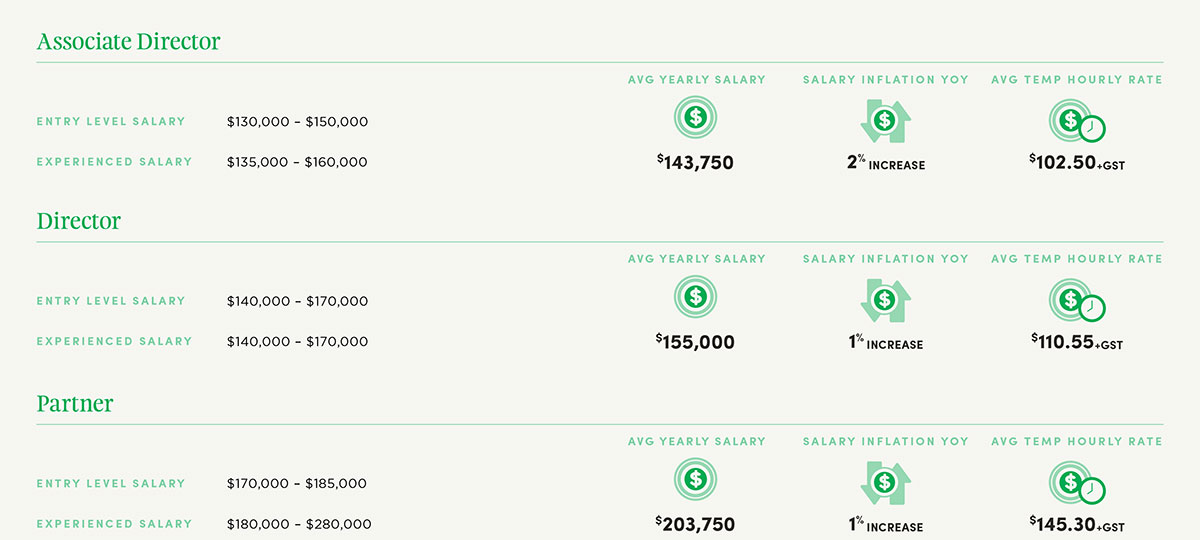Click the $203,750 average yearly salary figure
This screenshot has height=540, width=1200.
tap(695, 524)
